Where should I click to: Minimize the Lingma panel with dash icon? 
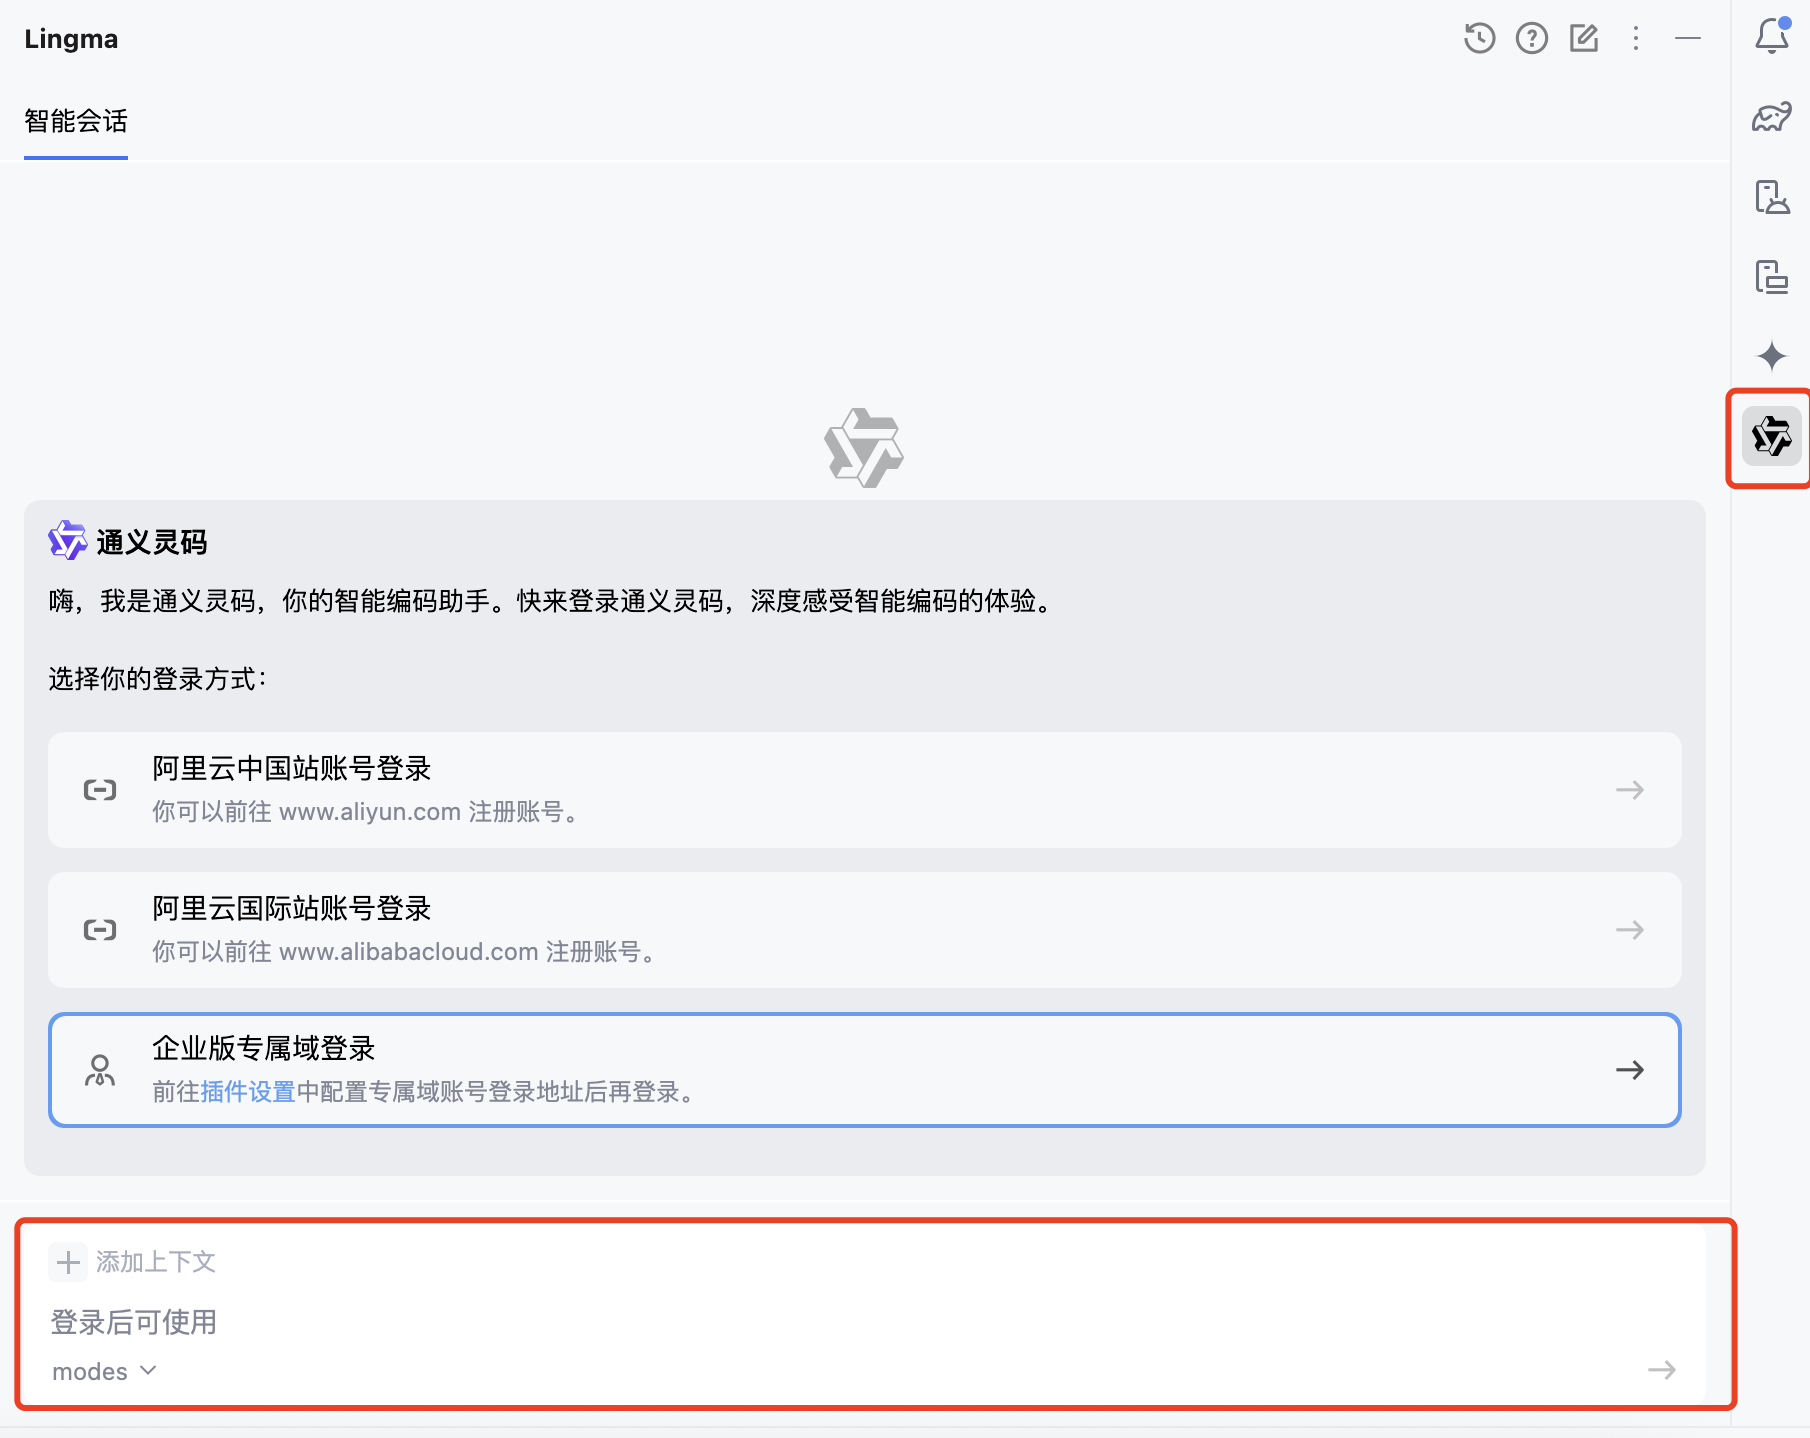[1688, 39]
